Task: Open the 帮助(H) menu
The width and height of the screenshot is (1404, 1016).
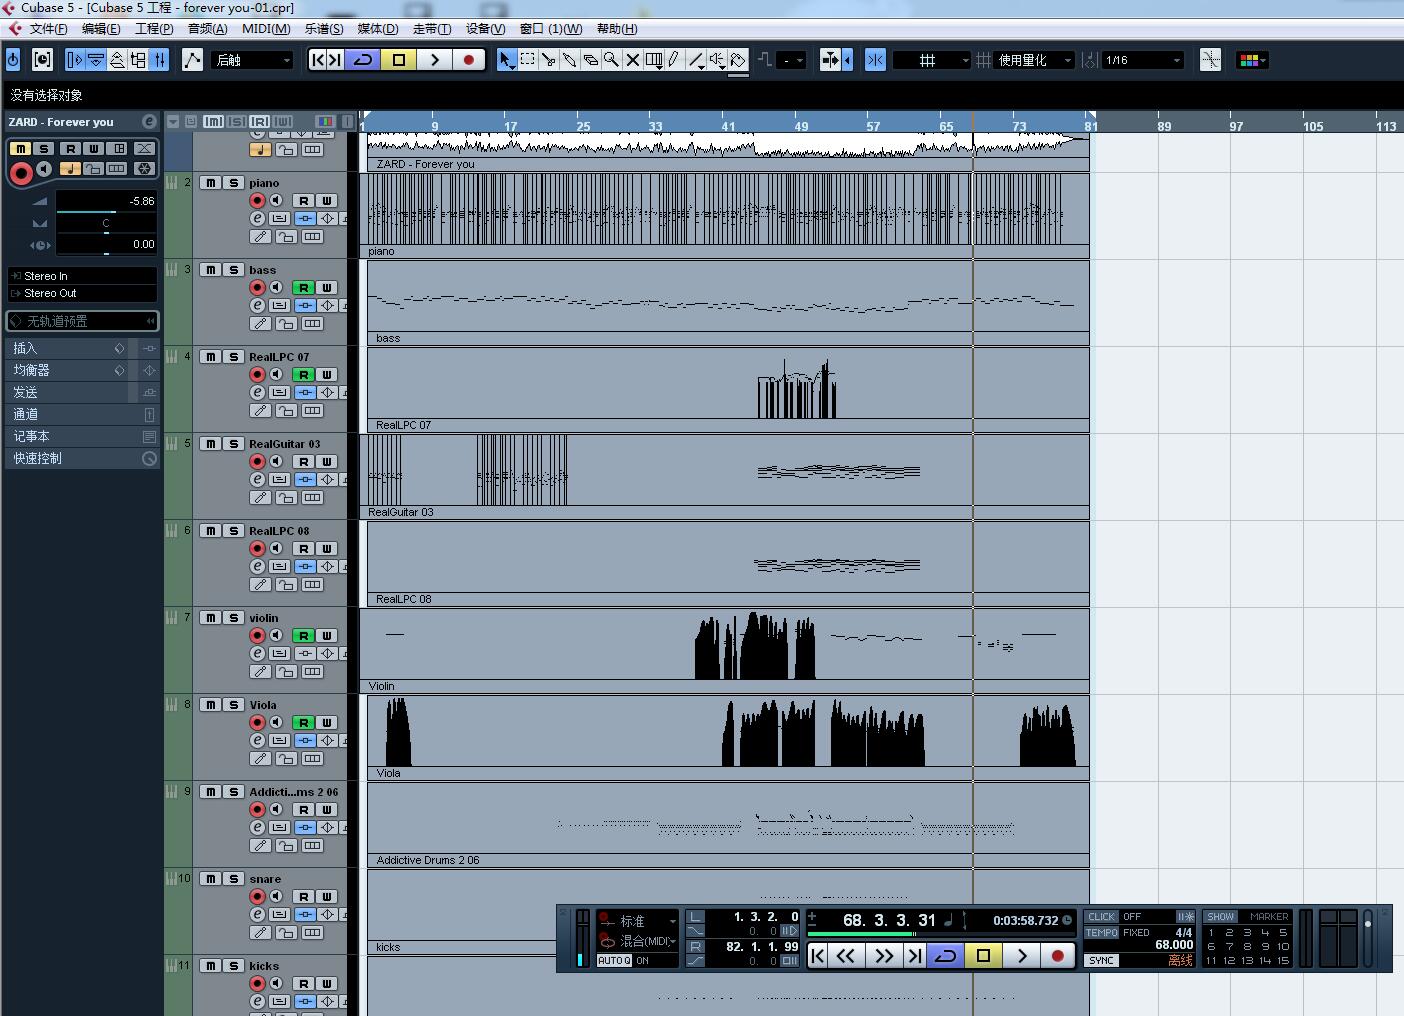Action: (617, 29)
